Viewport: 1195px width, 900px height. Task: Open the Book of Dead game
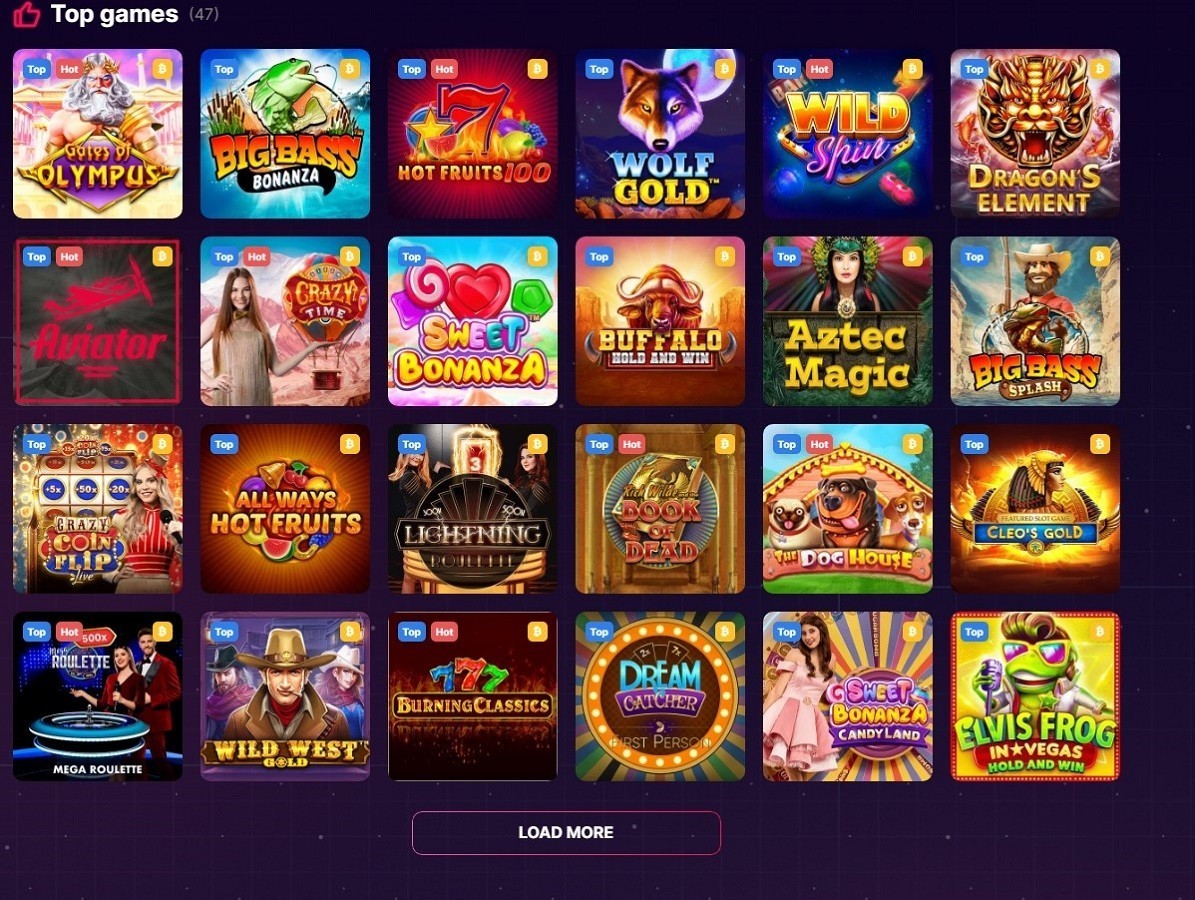(660, 509)
